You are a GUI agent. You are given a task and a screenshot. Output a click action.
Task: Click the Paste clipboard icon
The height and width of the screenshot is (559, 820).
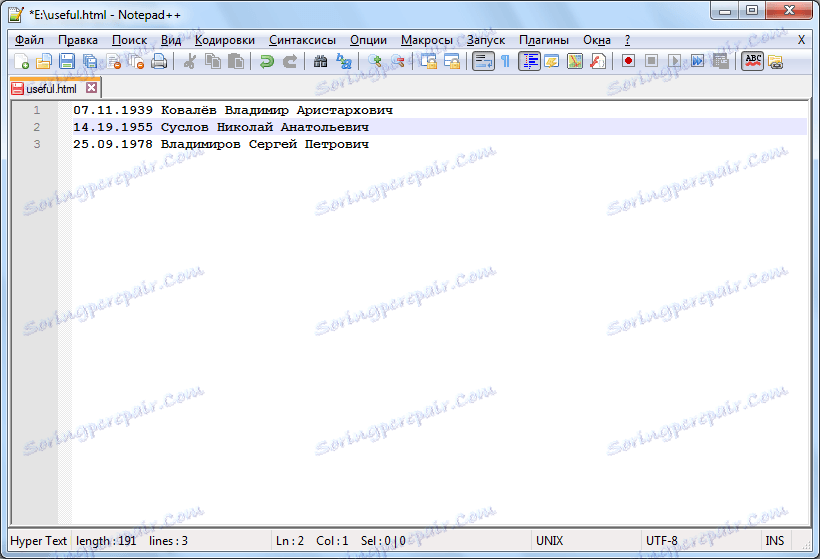236,62
